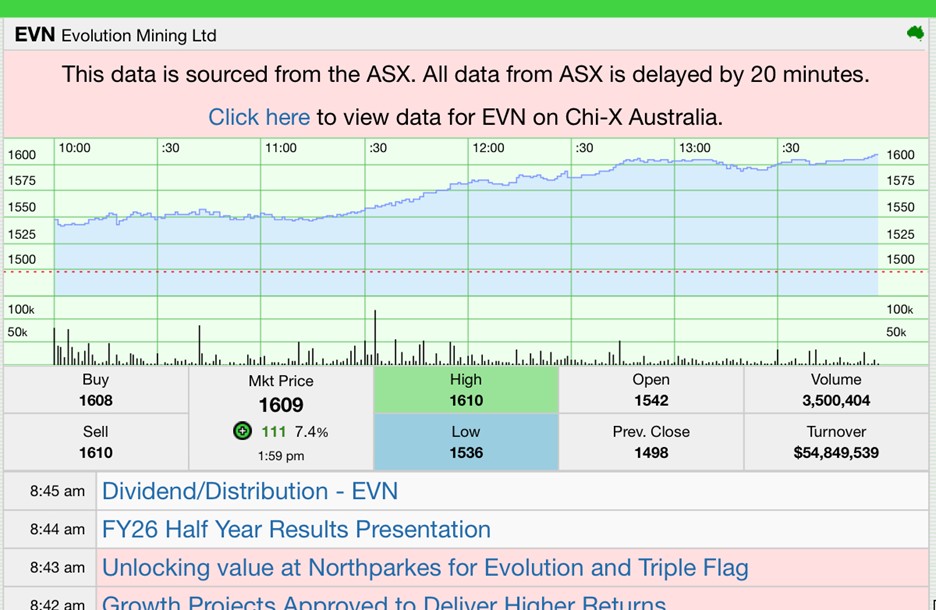Viewport: 936px width, 610px height.
Task: Click the tallest volume bar near 11:30
Action: pyautogui.click(x=375, y=340)
